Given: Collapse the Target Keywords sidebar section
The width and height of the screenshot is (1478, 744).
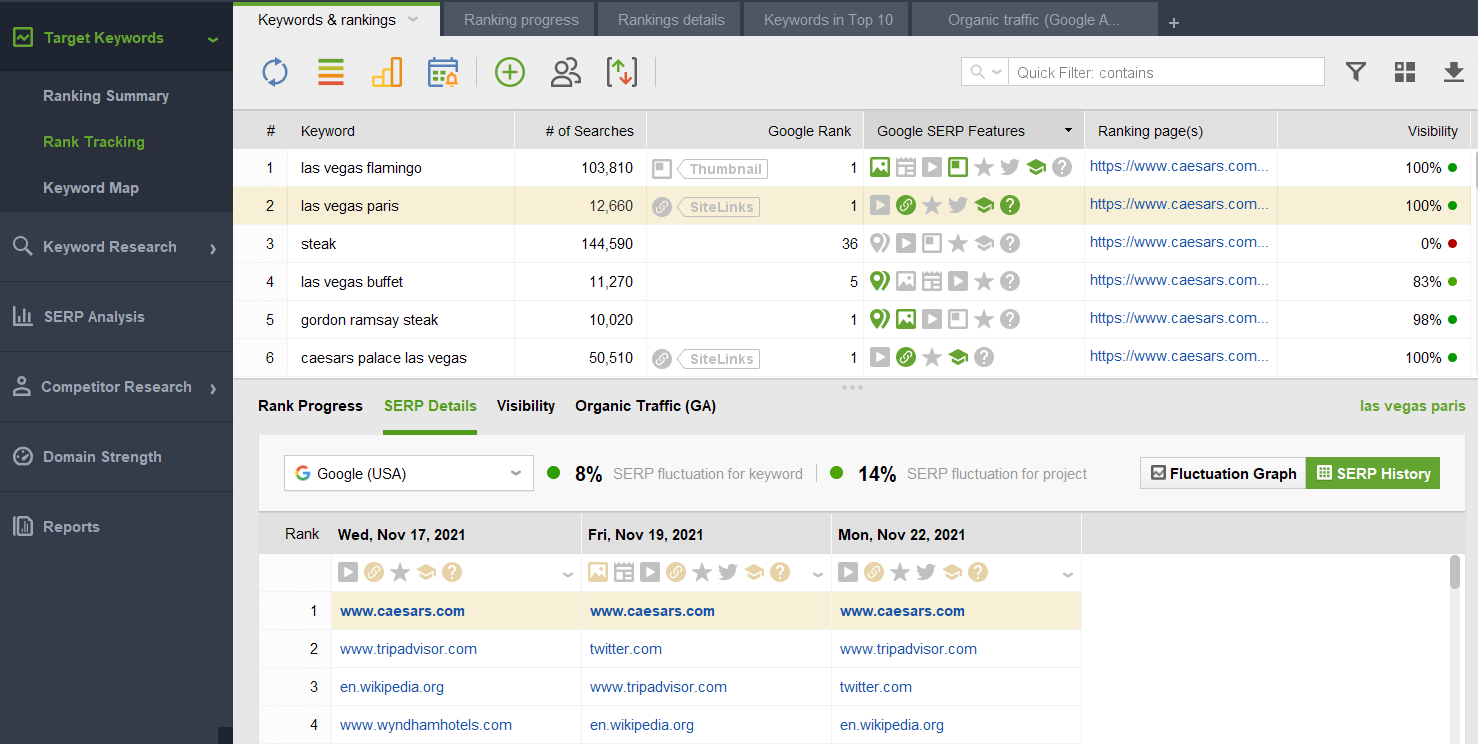Looking at the screenshot, I should click(x=212, y=39).
